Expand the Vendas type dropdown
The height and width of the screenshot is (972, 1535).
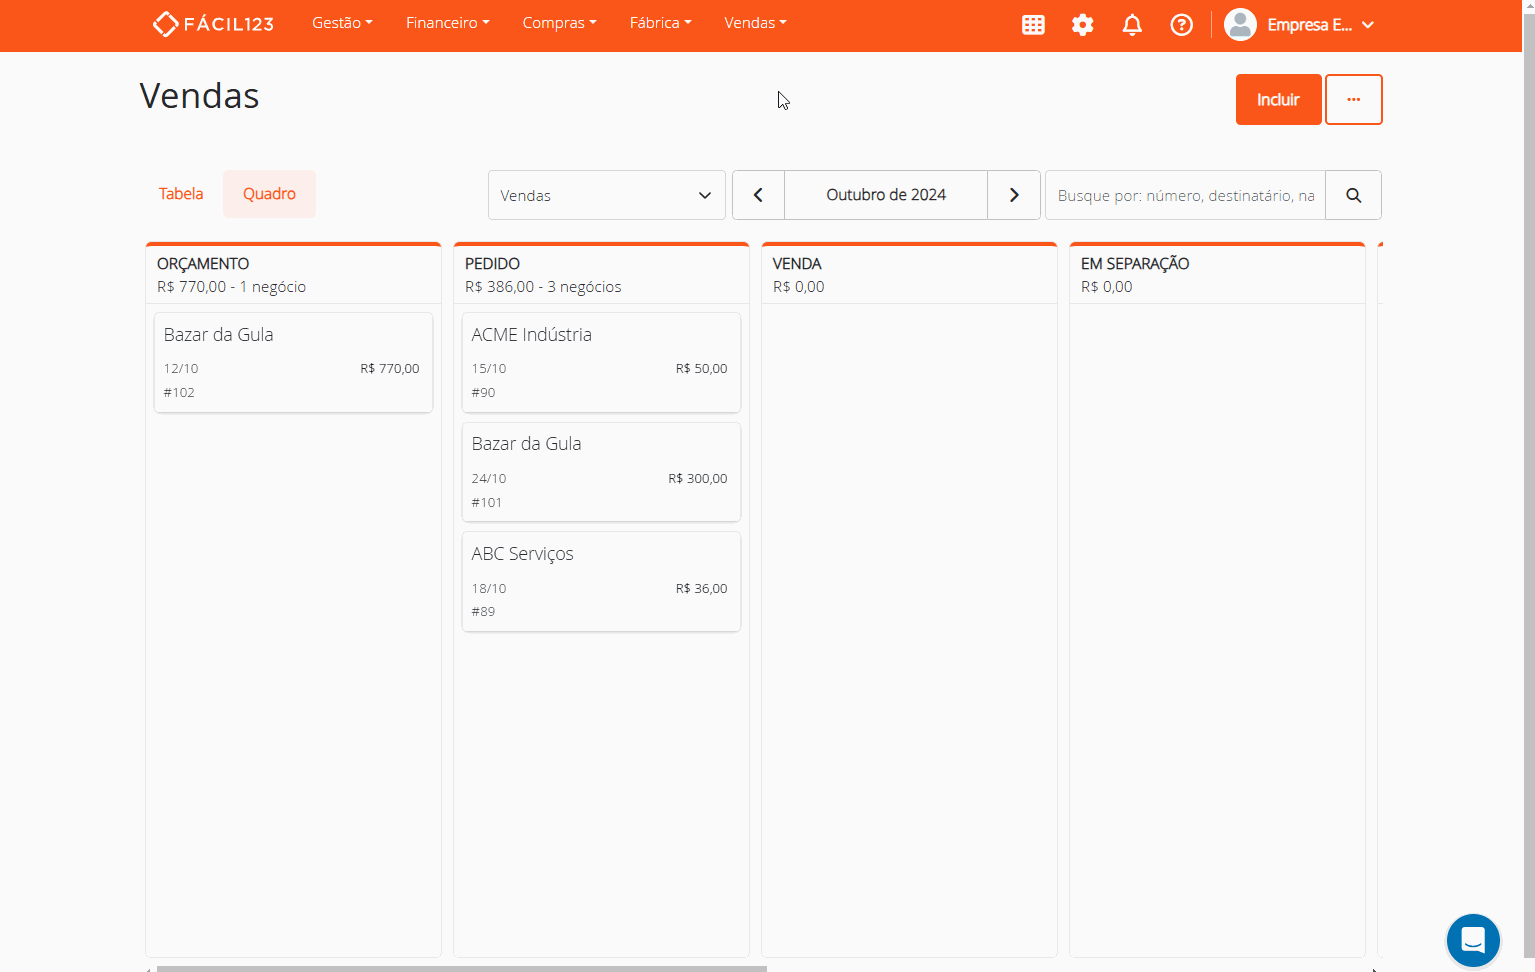tap(606, 195)
